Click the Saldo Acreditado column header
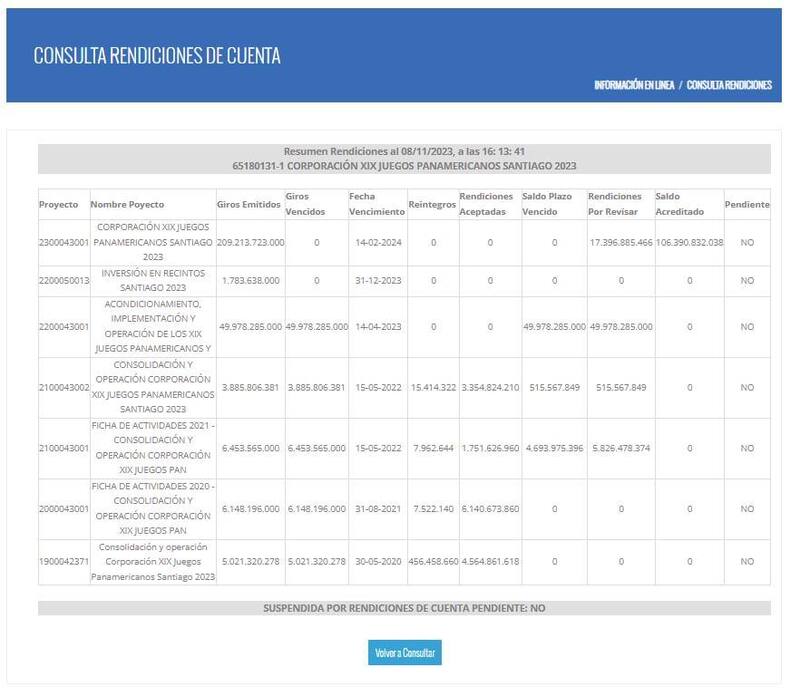The width and height of the screenshot is (800, 696). click(x=681, y=204)
